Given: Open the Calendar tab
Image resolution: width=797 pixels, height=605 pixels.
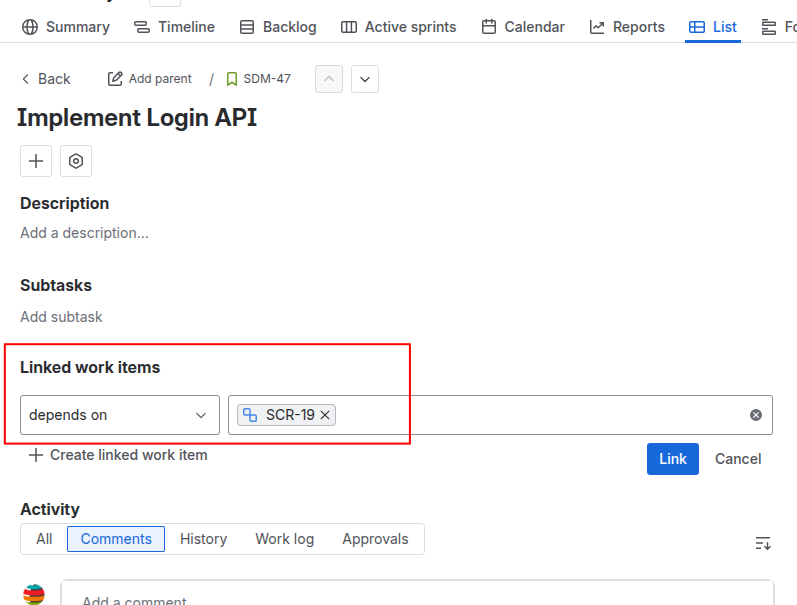Looking at the screenshot, I should tap(523, 27).
